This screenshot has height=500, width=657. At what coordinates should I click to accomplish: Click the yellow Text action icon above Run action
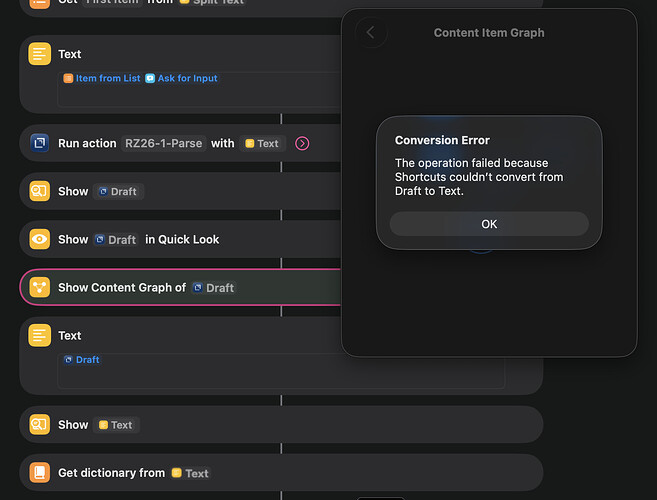click(39, 54)
